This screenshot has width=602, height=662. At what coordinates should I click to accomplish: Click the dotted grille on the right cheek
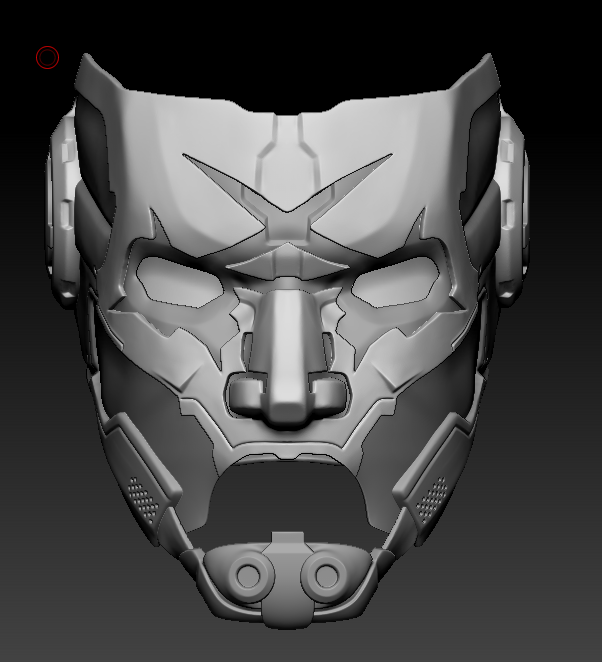coord(431,493)
